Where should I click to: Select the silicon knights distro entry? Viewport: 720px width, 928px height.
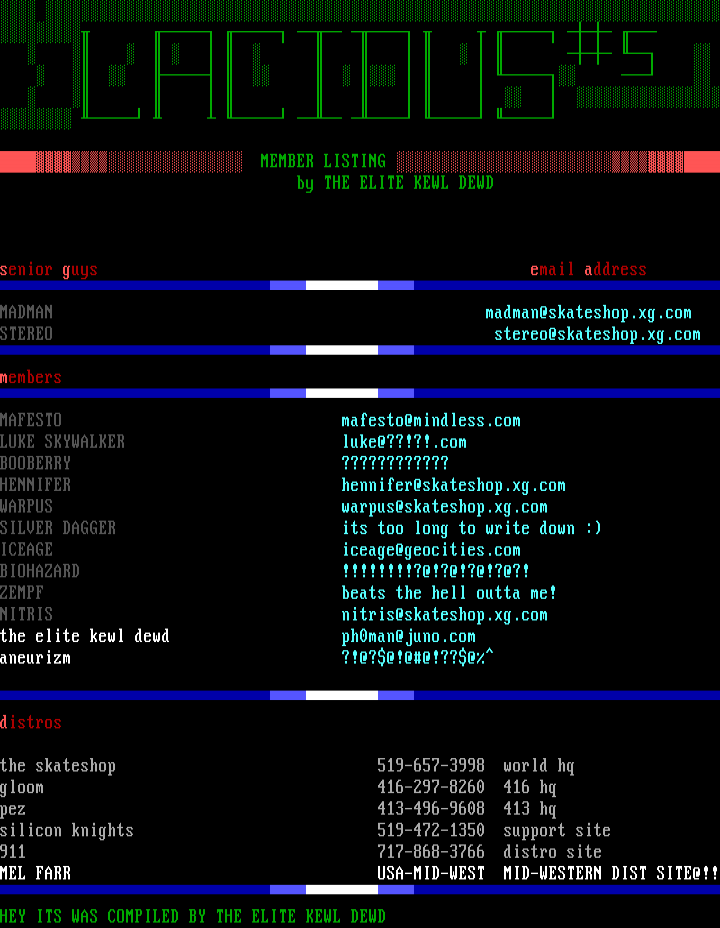pos(67,831)
